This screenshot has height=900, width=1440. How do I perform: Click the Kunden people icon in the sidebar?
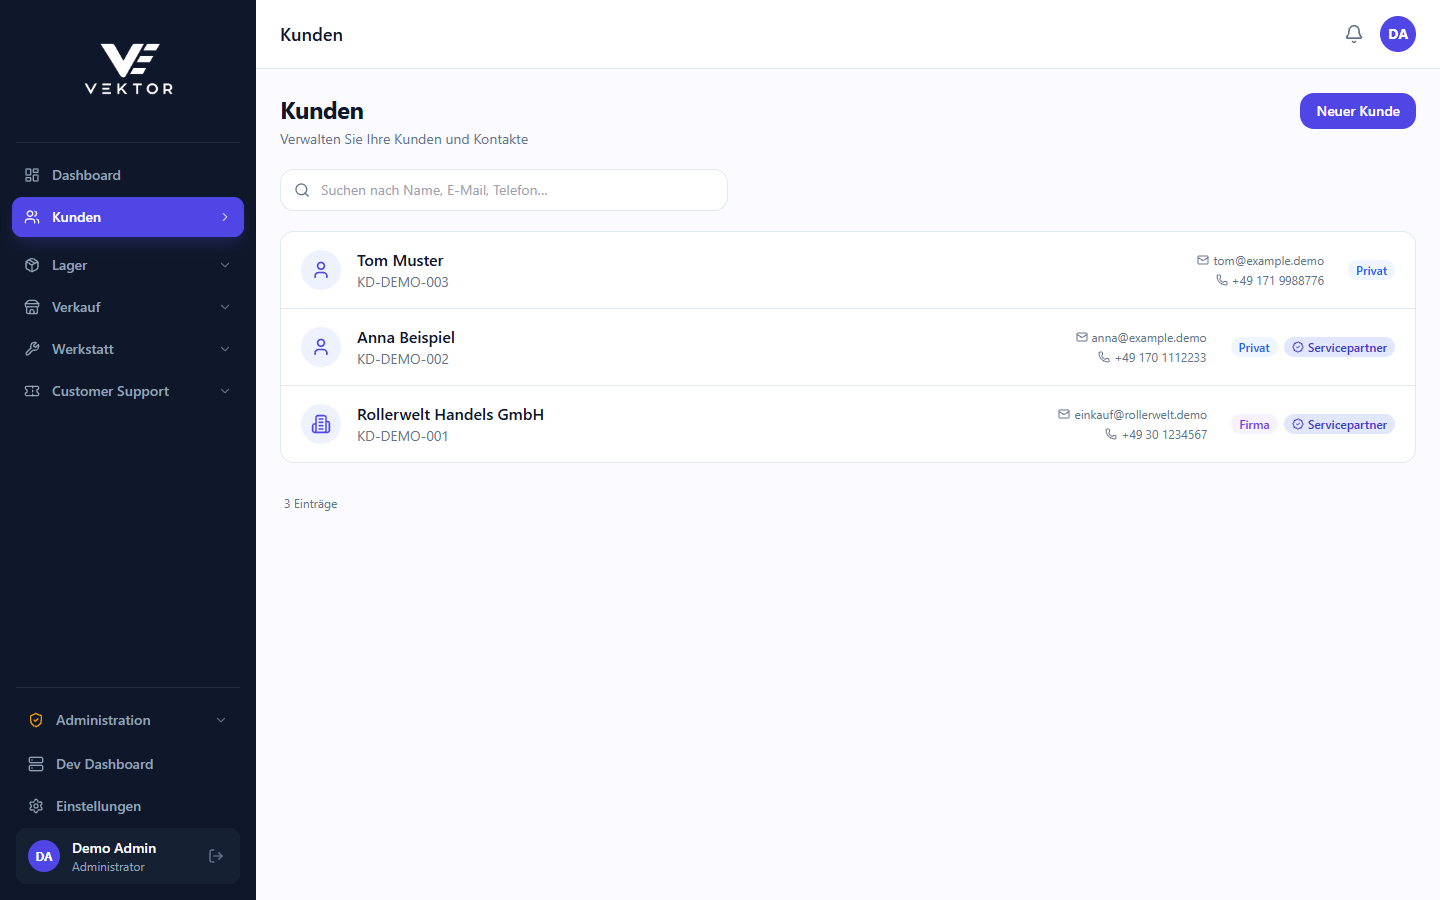click(x=32, y=217)
